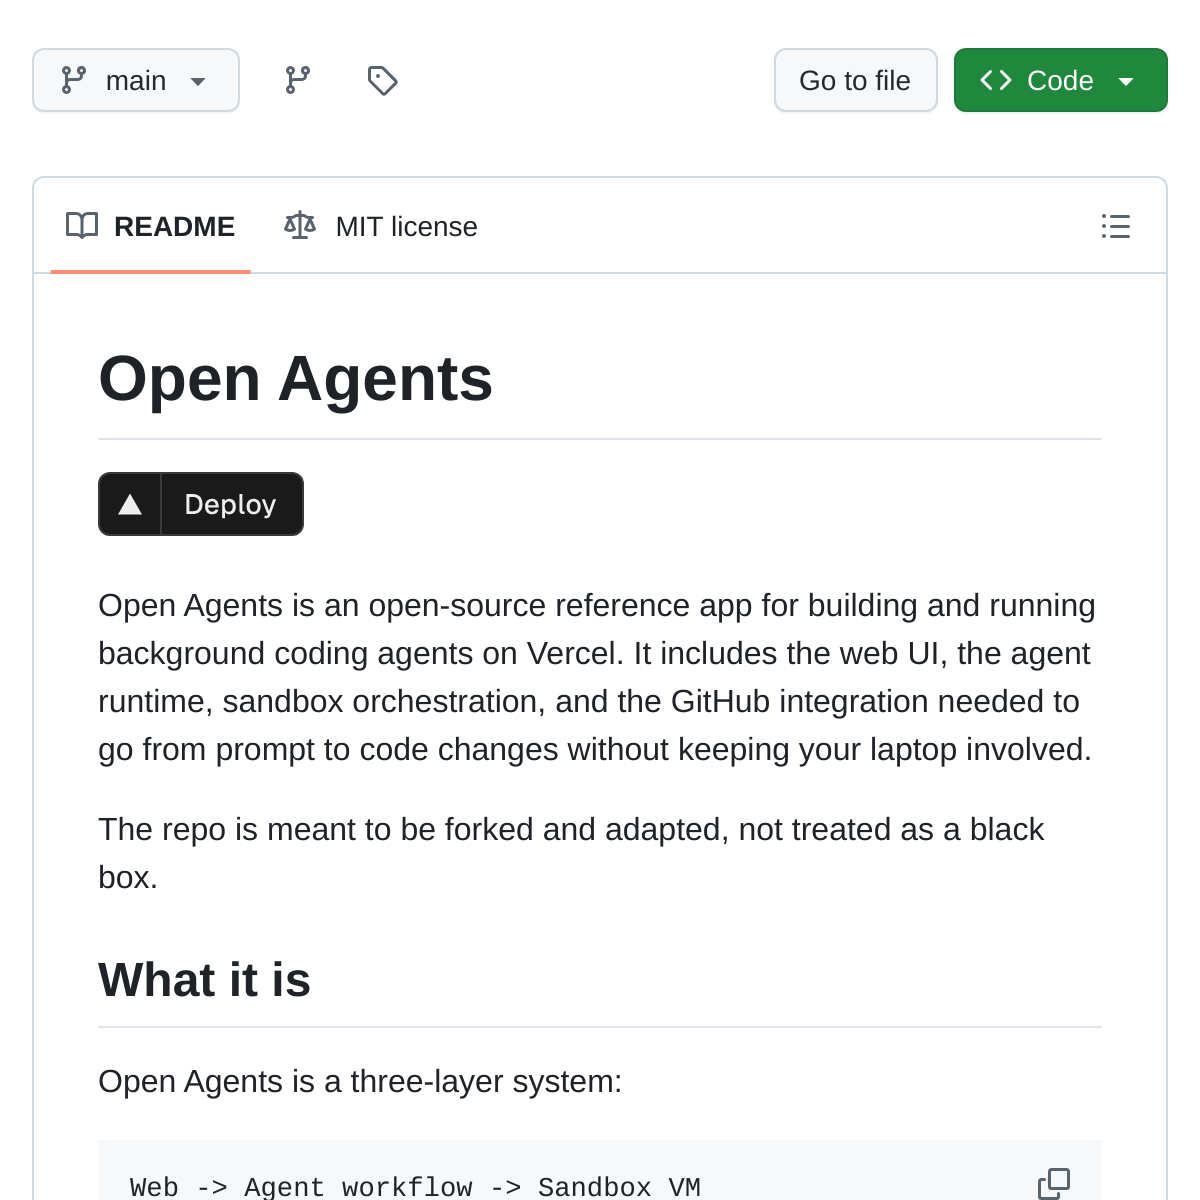Click the README open-book icon

[x=81, y=226]
